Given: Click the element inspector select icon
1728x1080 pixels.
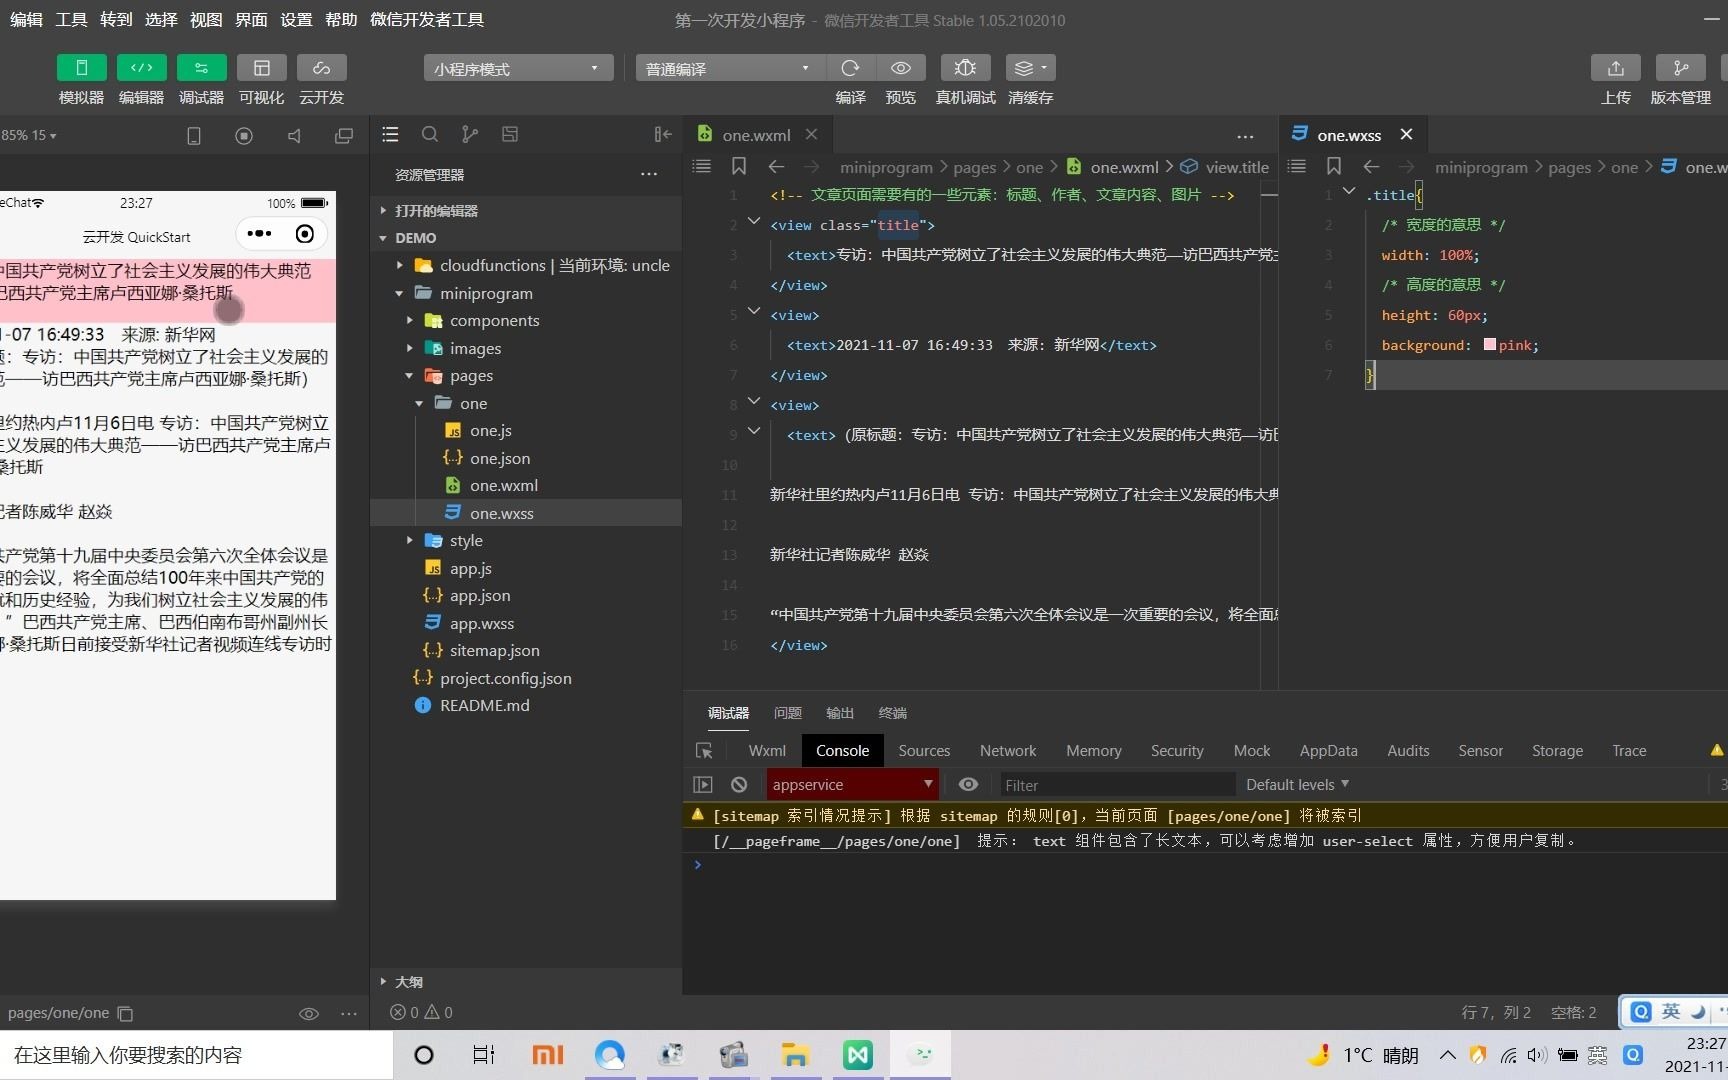Looking at the screenshot, I should (x=704, y=751).
